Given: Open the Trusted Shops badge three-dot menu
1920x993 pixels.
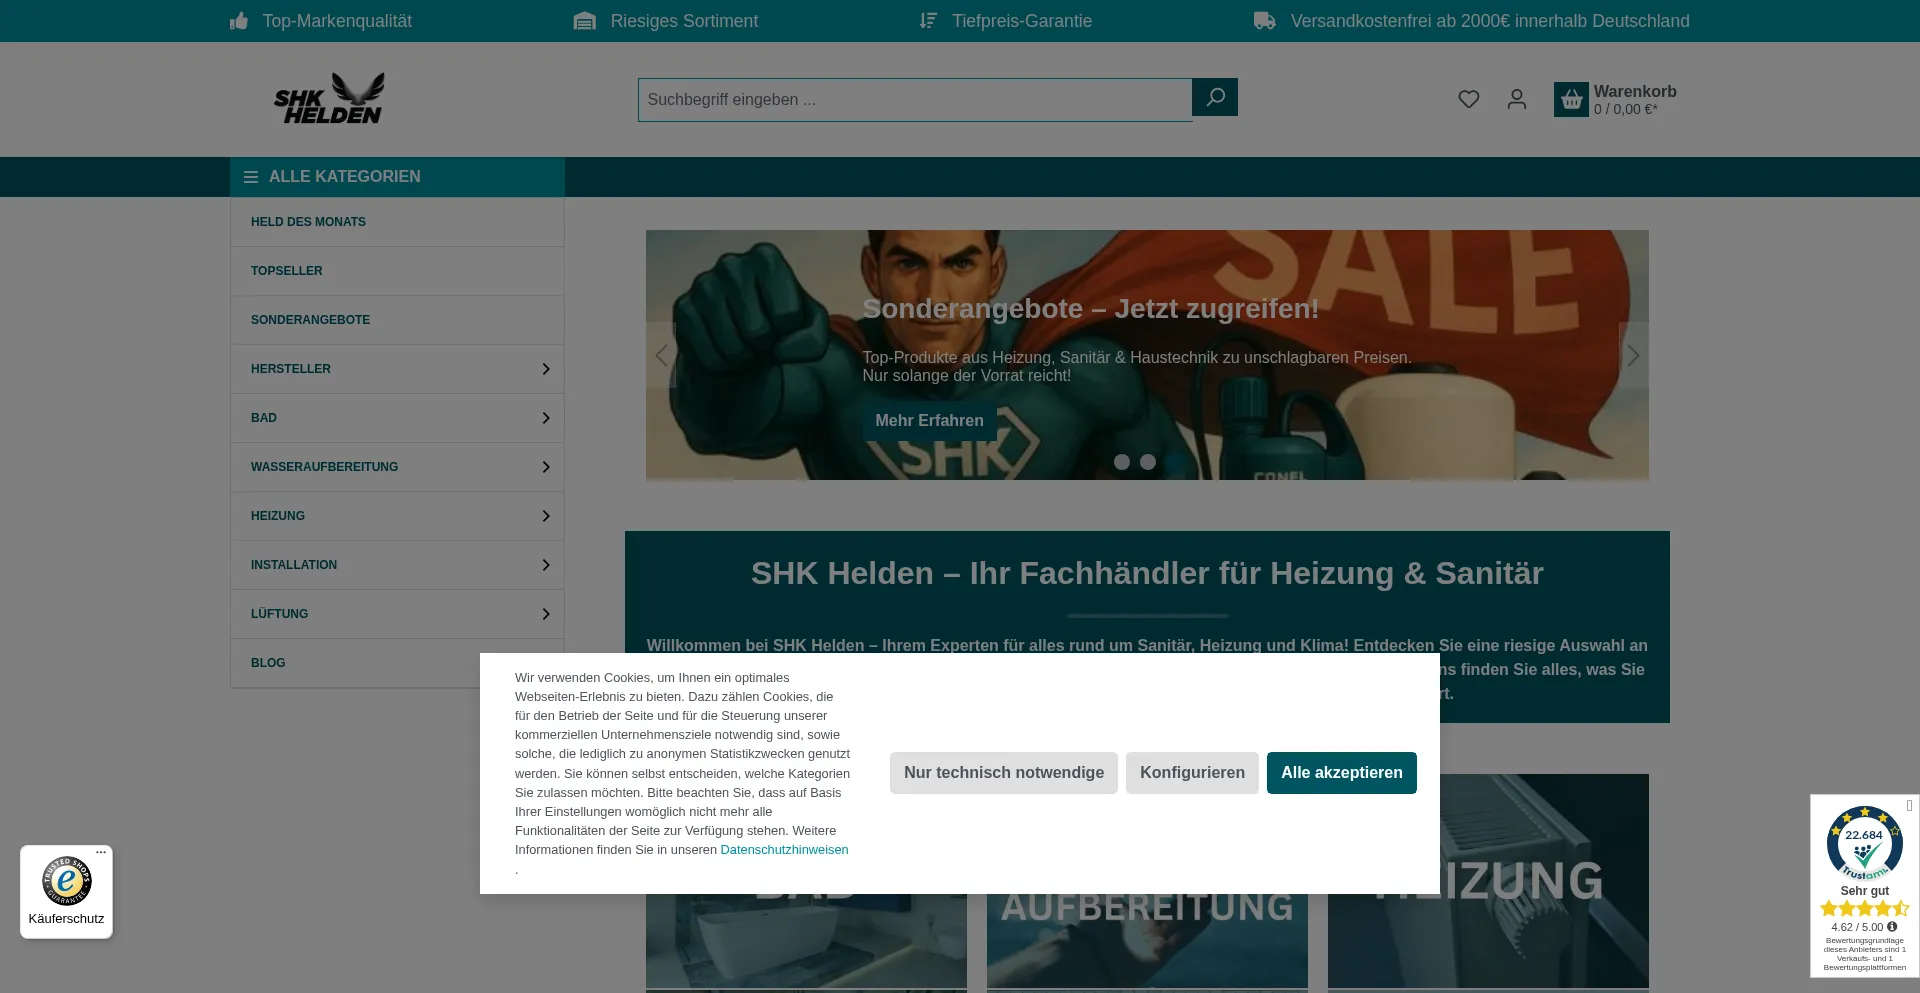Looking at the screenshot, I should (x=101, y=853).
